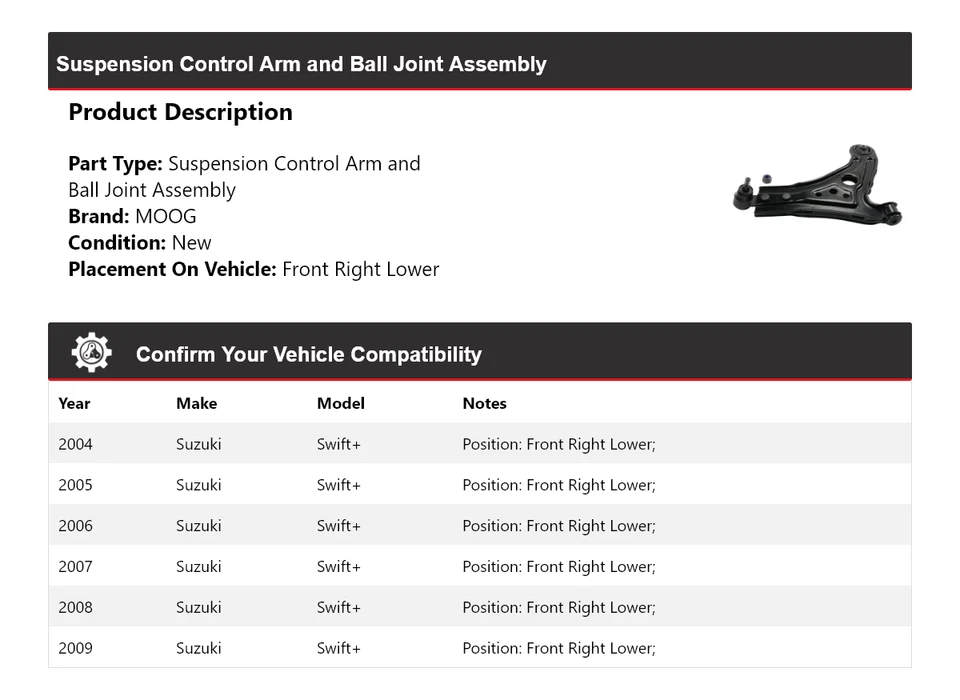Click the Confirm Your Vehicle Compatibility heading

pos(308,354)
